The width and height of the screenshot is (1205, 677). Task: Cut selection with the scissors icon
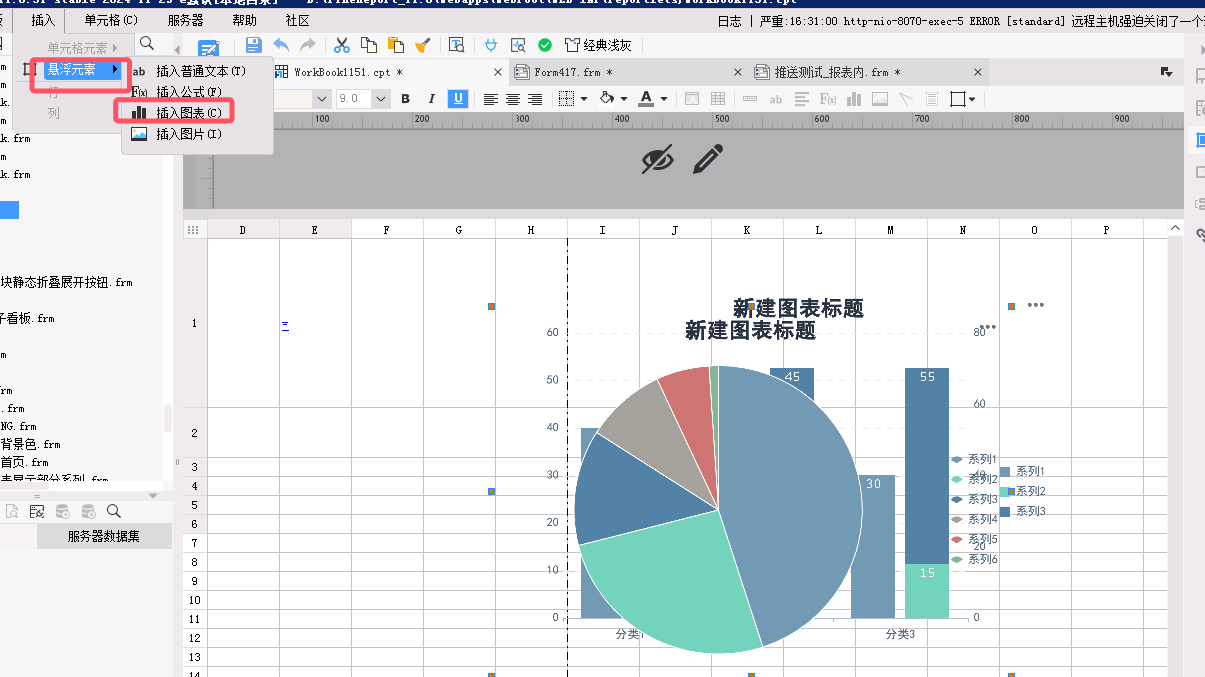342,45
